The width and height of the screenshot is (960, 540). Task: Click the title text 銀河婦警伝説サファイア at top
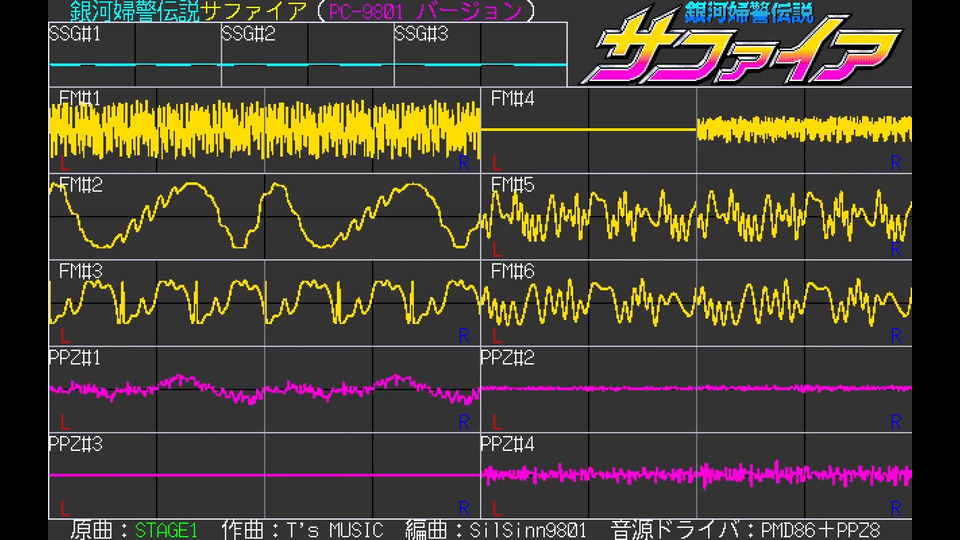[189, 11]
